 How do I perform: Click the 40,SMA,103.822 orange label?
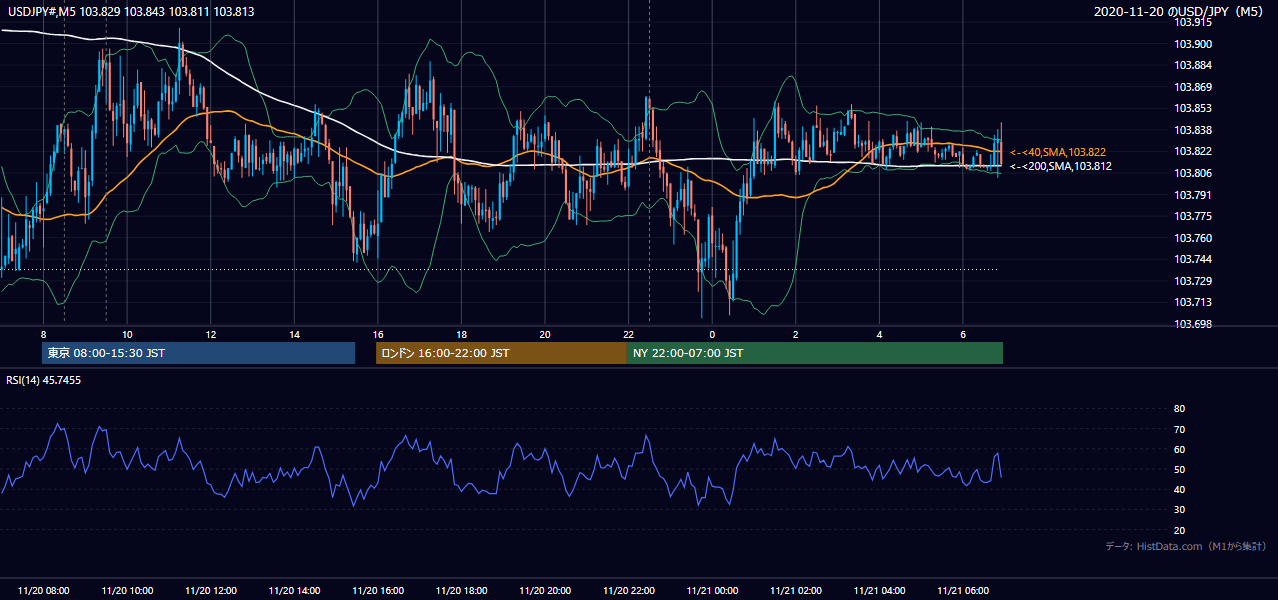tap(1058, 152)
